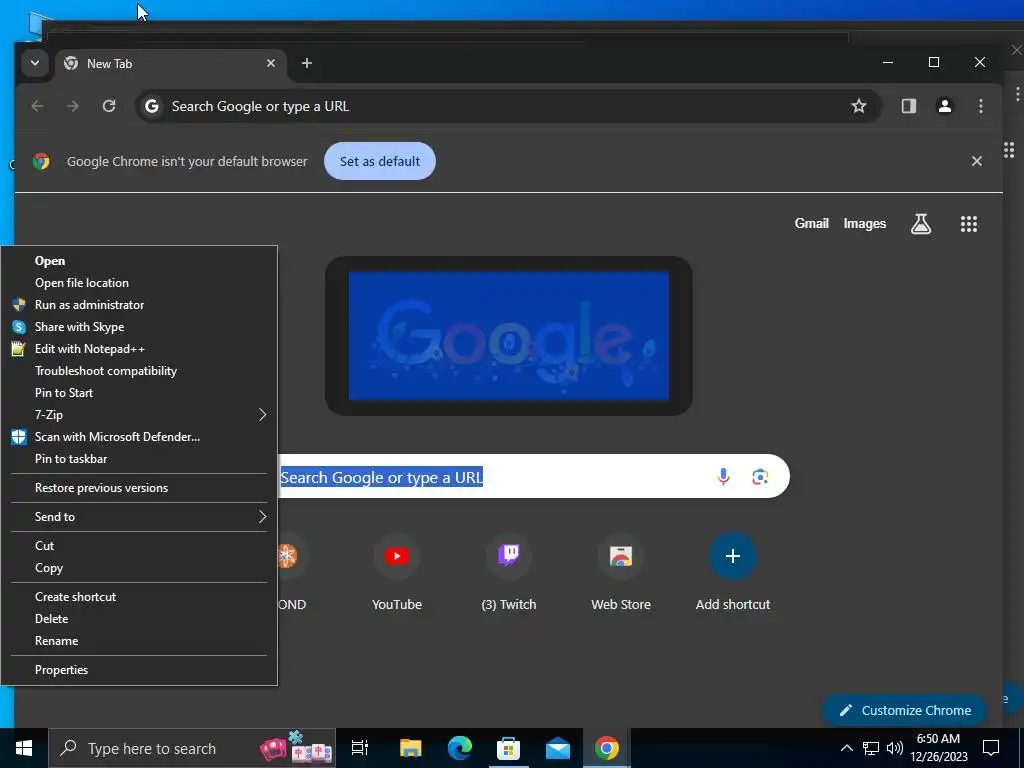
Task: Open the Twitch shortcut
Action: pyautogui.click(x=509, y=571)
